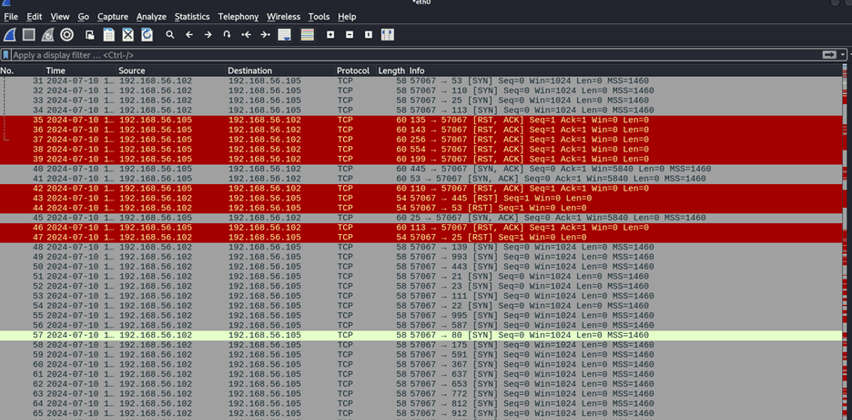Sort by the Destination column header

280,71
